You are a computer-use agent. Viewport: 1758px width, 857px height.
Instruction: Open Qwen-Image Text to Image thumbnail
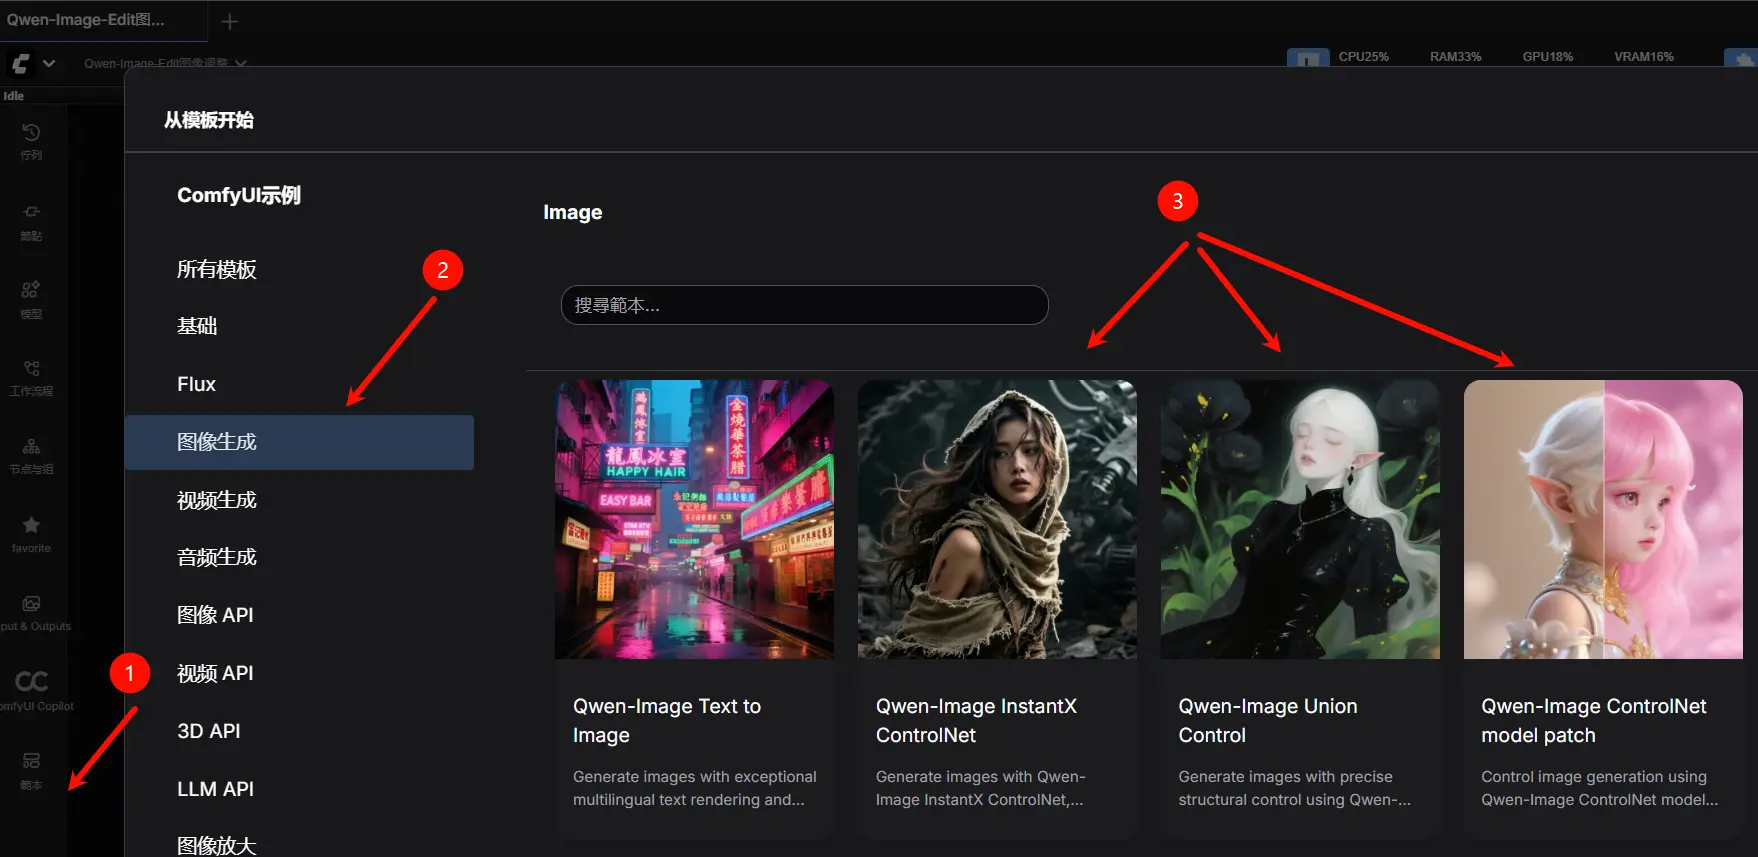pos(694,519)
